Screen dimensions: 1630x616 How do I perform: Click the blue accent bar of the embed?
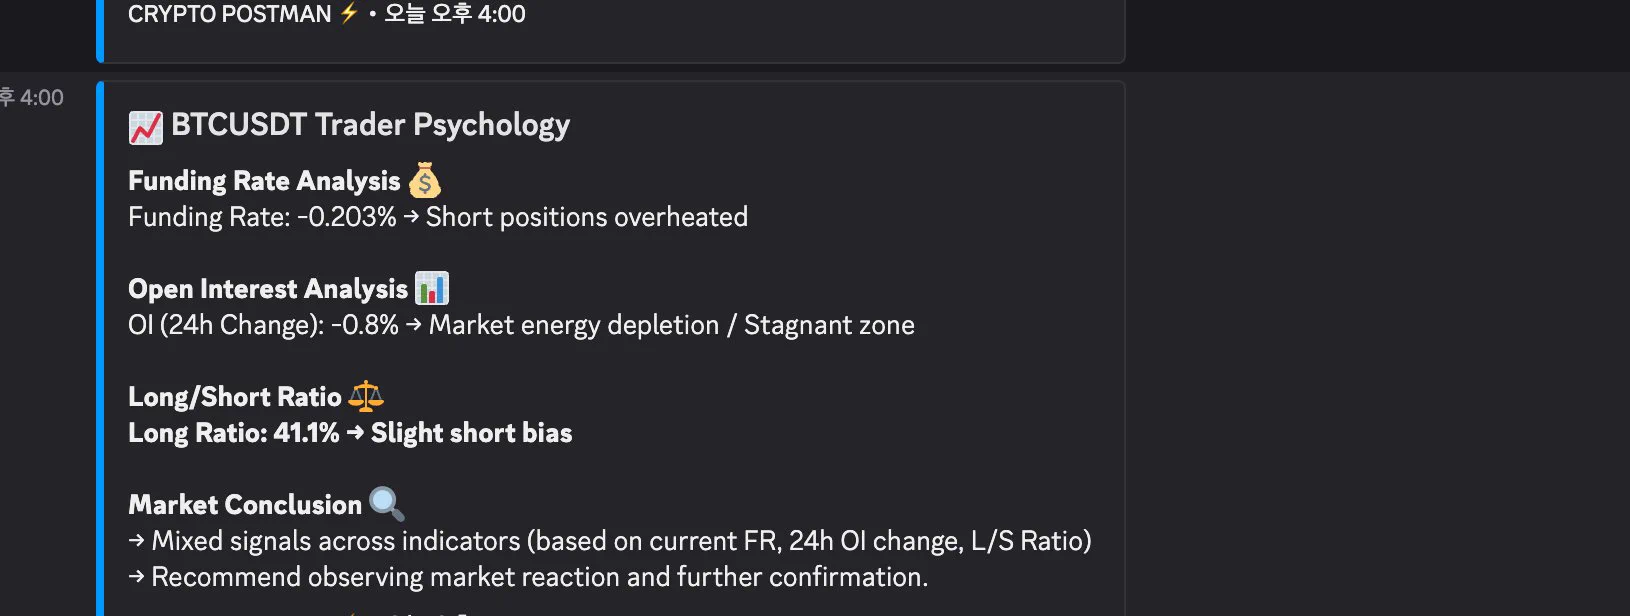(100, 348)
